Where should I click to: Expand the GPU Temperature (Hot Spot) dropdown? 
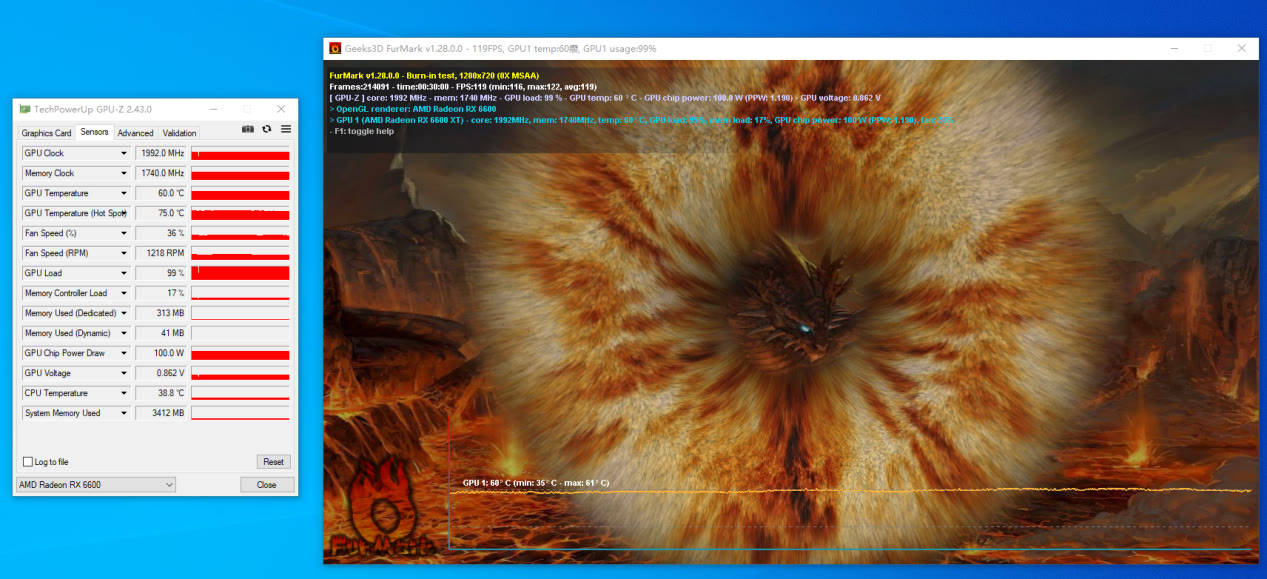click(124, 213)
